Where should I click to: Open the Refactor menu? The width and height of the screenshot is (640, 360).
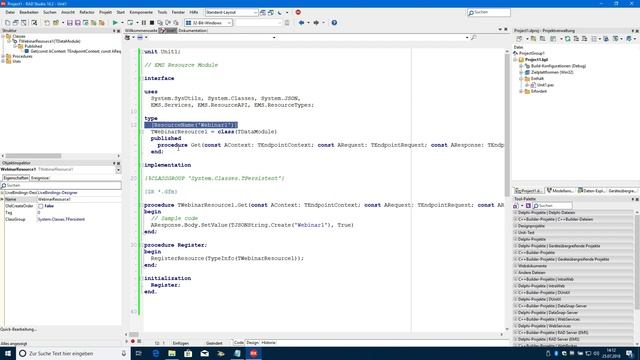[x=87, y=12]
